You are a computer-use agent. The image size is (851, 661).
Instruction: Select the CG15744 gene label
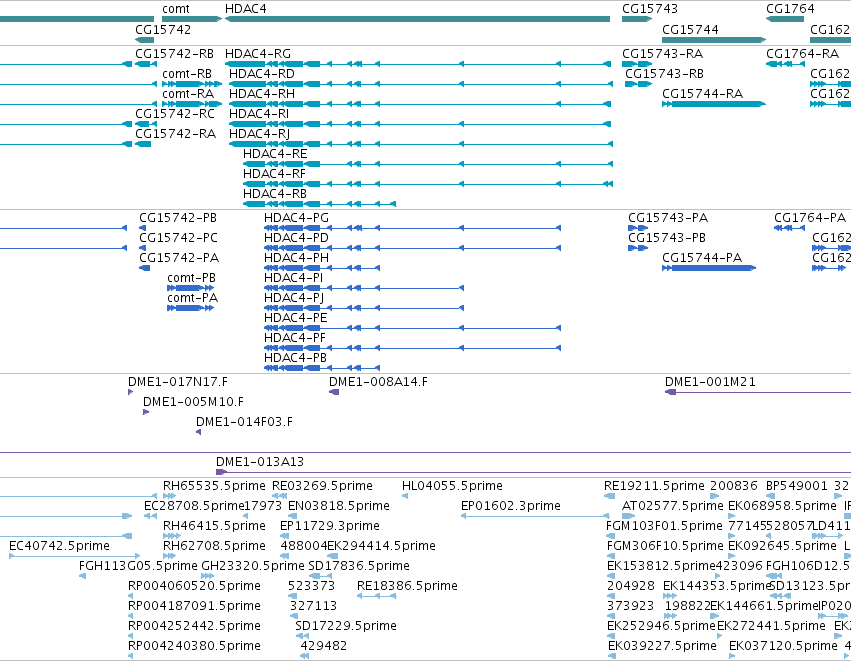[690, 29]
